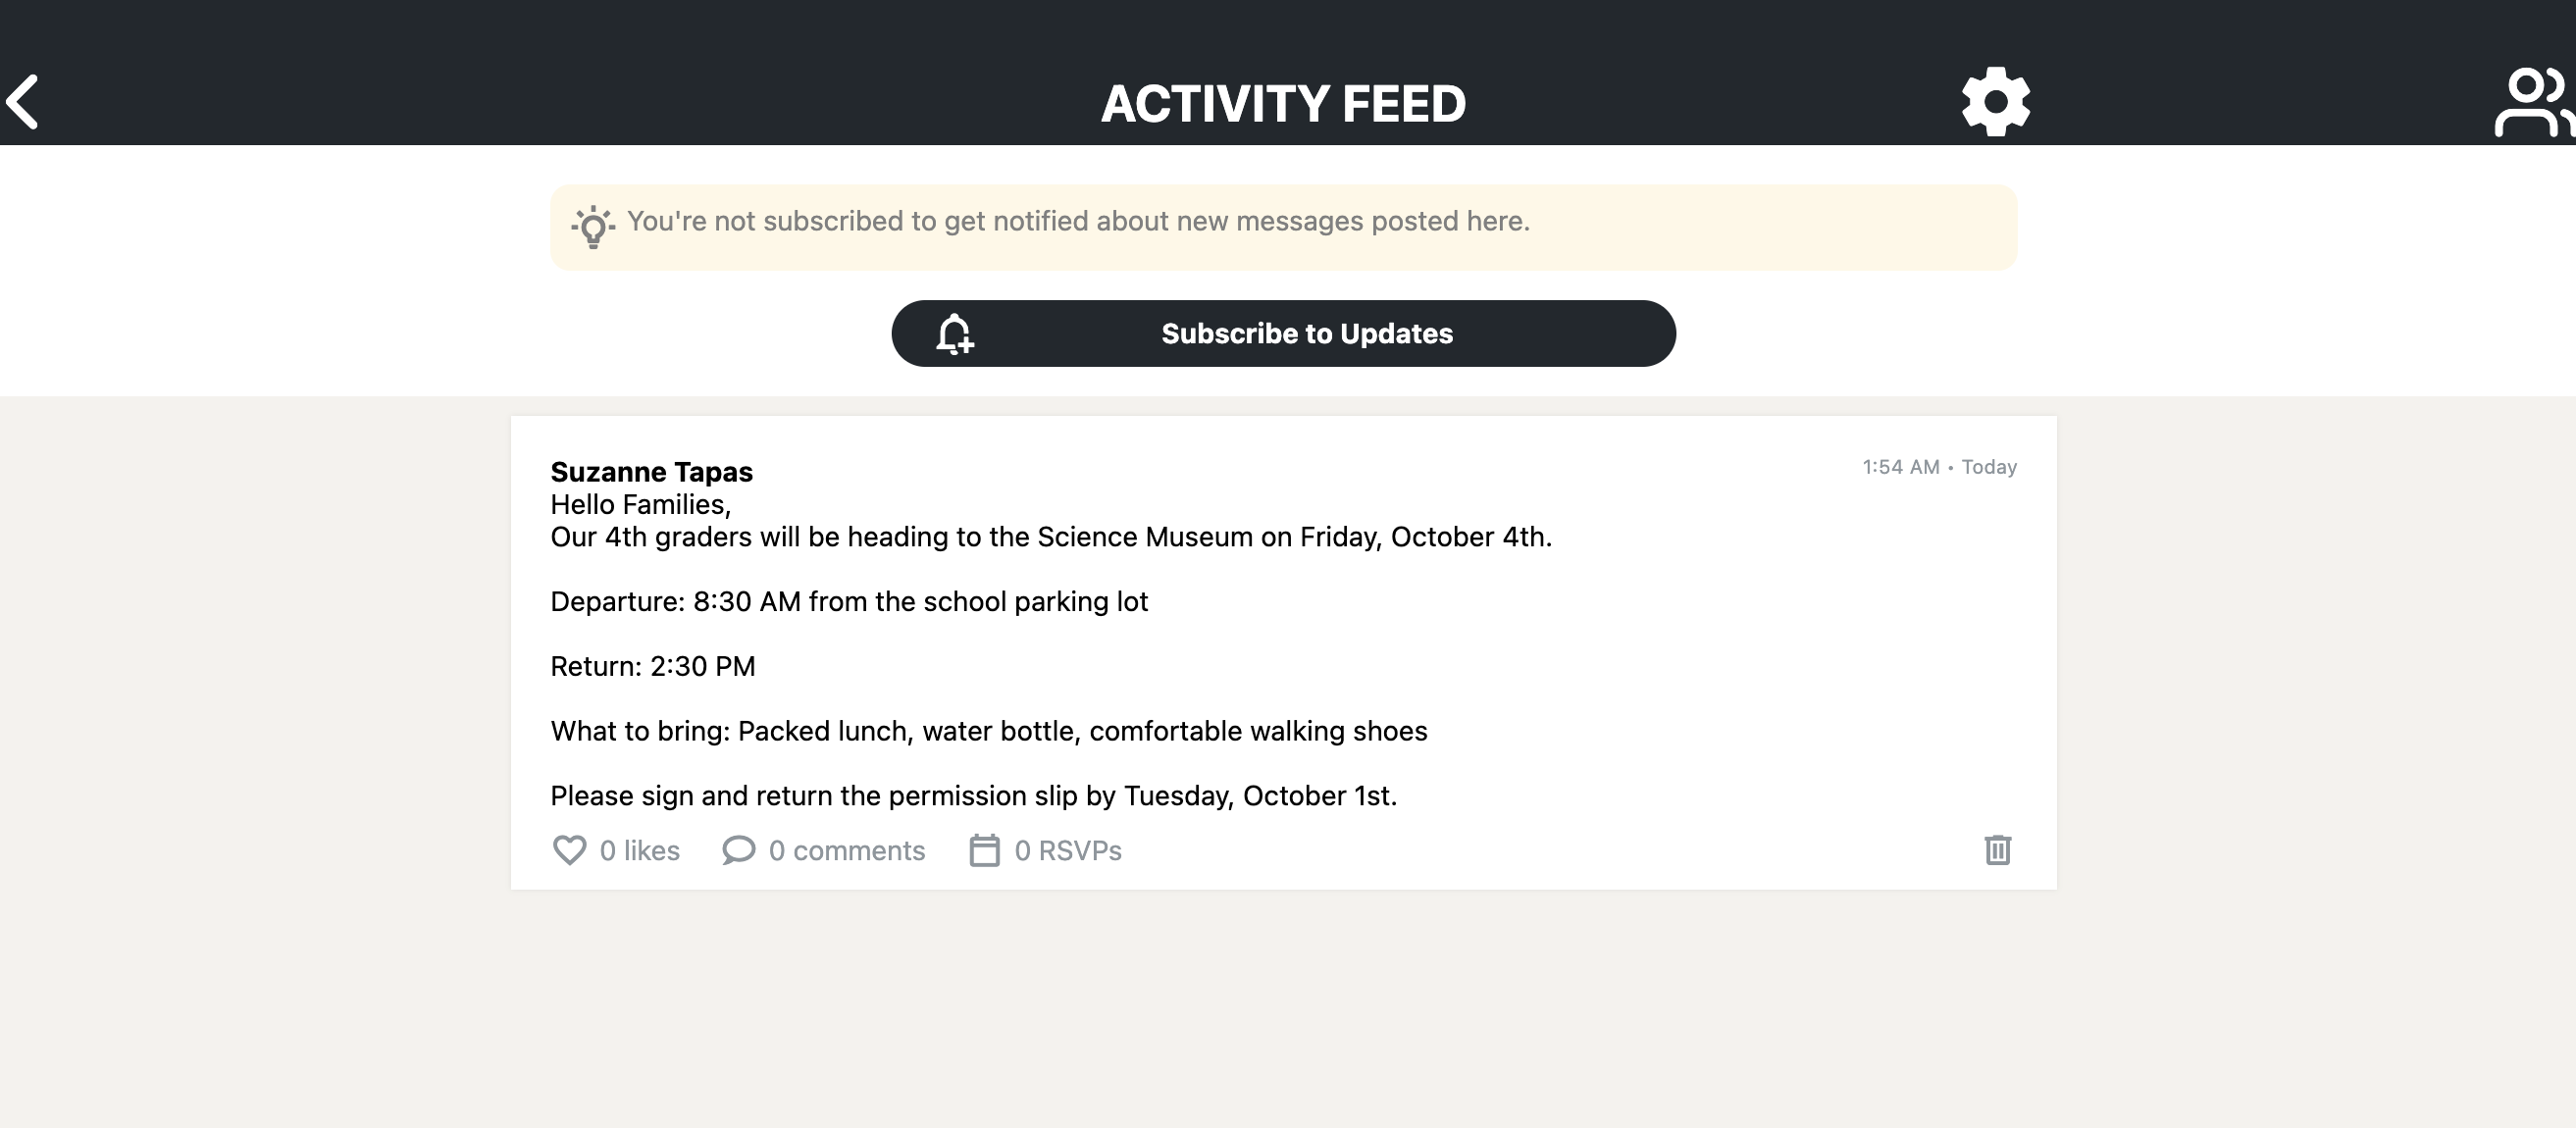Like the post with the heart icon
This screenshot has height=1128, width=2576.
coord(569,850)
